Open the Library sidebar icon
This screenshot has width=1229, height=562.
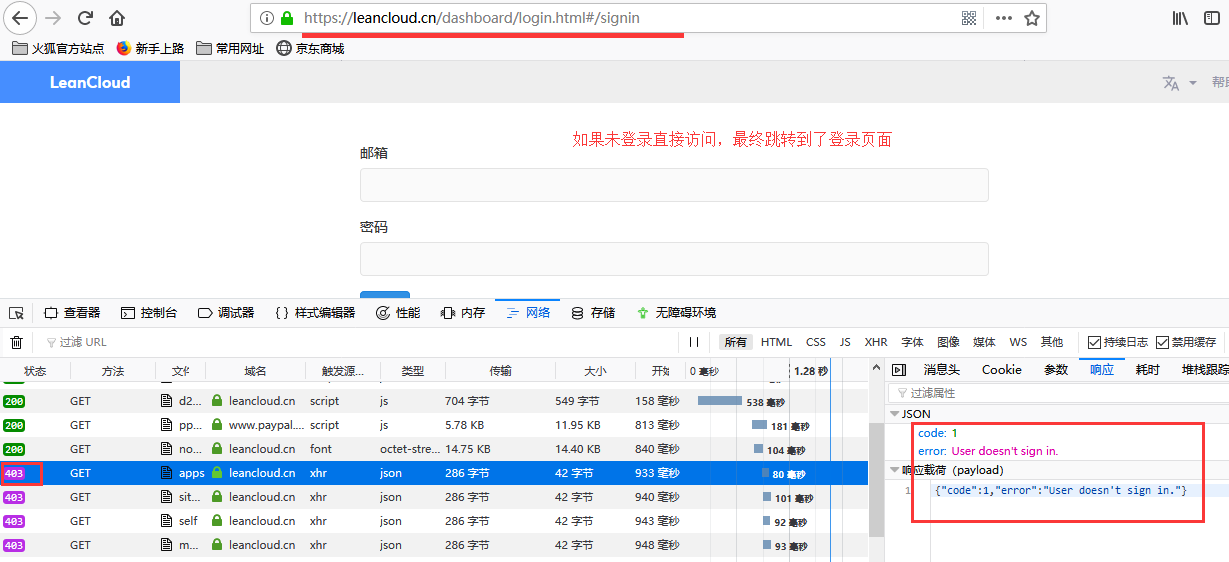pyautogui.click(x=1180, y=18)
